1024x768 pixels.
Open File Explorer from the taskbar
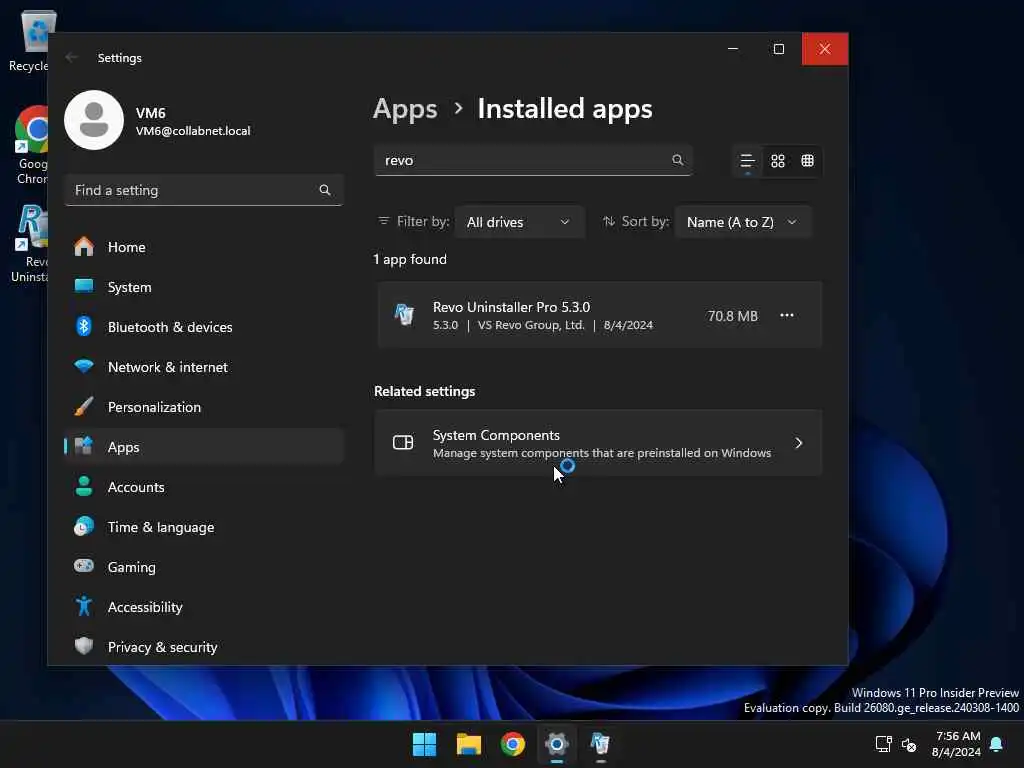coord(468,744)
